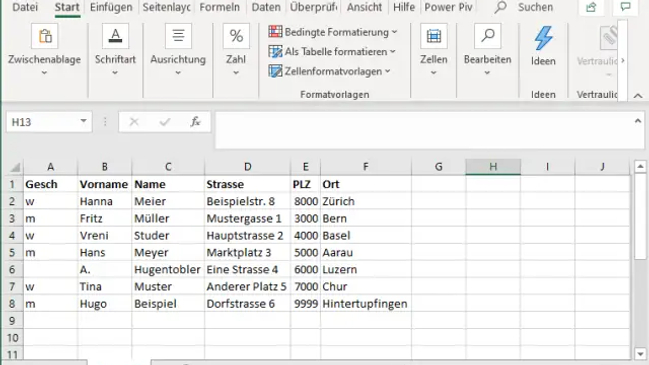Open the Schriftart font group
Image resolution: width=649 pixels, height=365 pixels.
[115, 50]
